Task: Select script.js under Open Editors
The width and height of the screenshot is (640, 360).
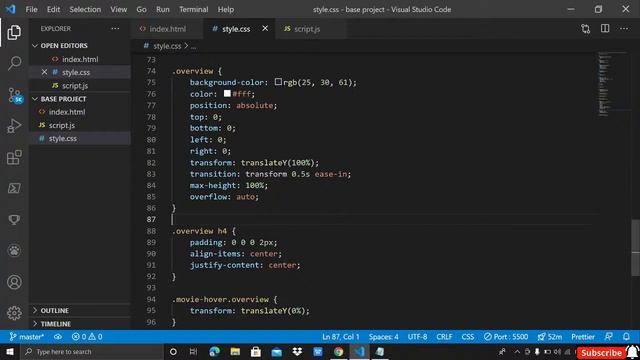Action: pyautogui.click(x=75, y=86)
